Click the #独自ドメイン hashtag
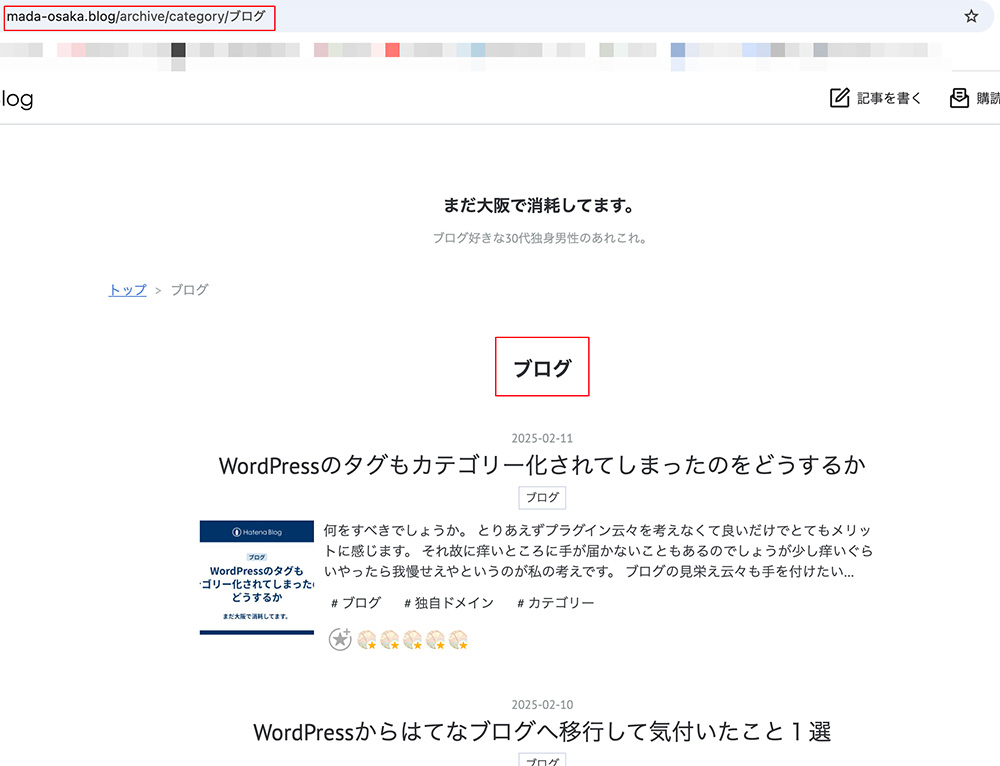The width and height of the screenshot is (1000, 766). point(448,602)
